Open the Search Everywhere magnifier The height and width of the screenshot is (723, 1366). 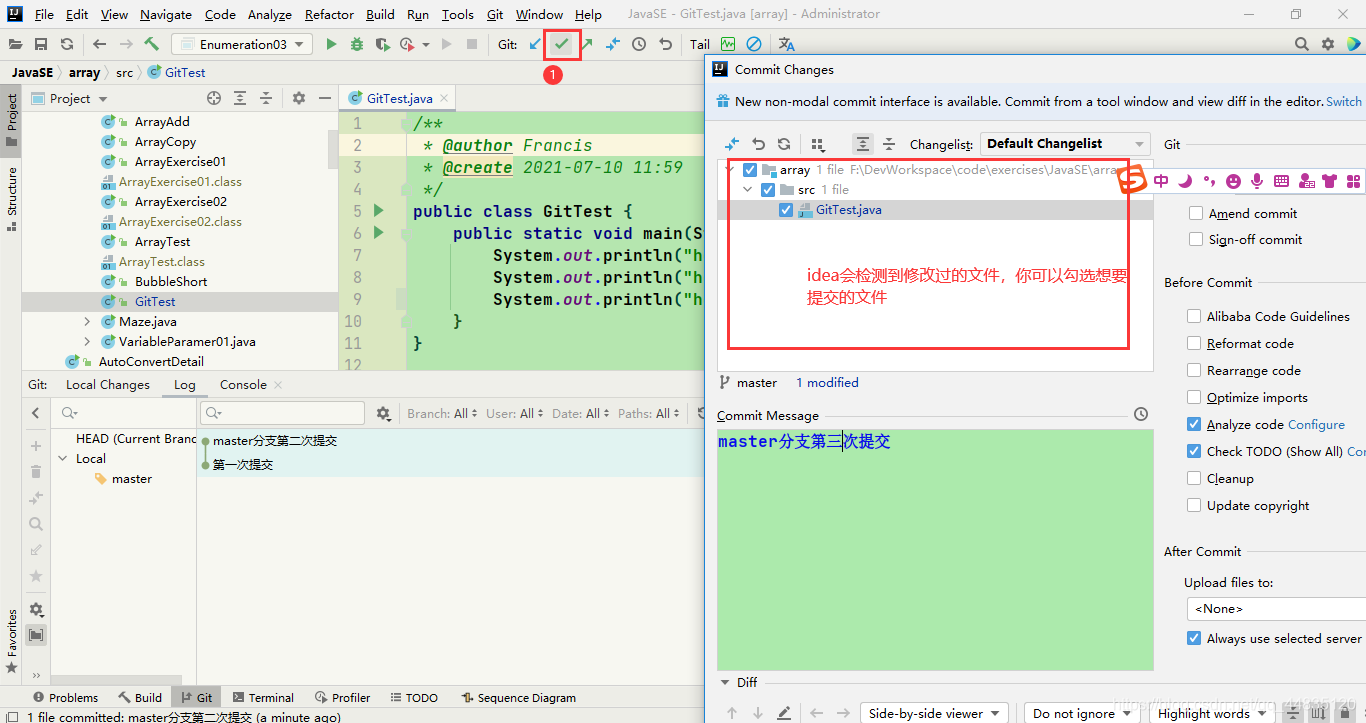(1302, 44)
